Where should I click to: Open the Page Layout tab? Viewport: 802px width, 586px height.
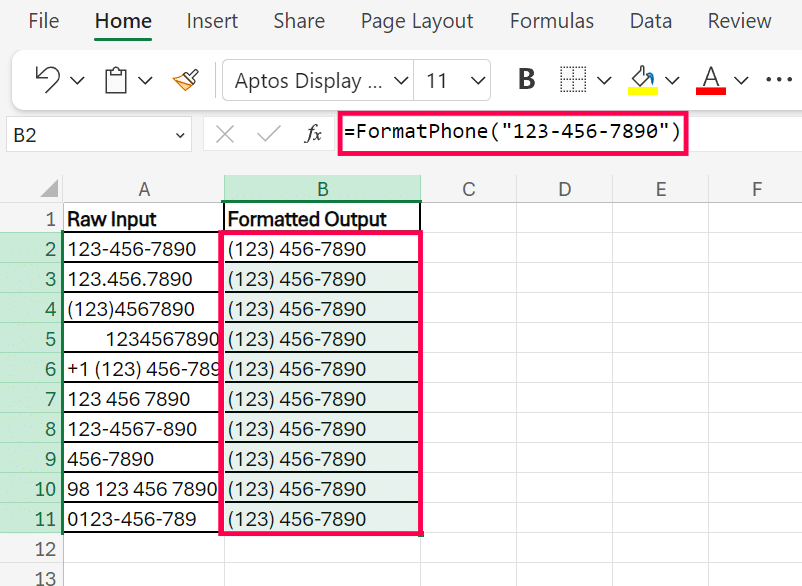coord(417,21)
